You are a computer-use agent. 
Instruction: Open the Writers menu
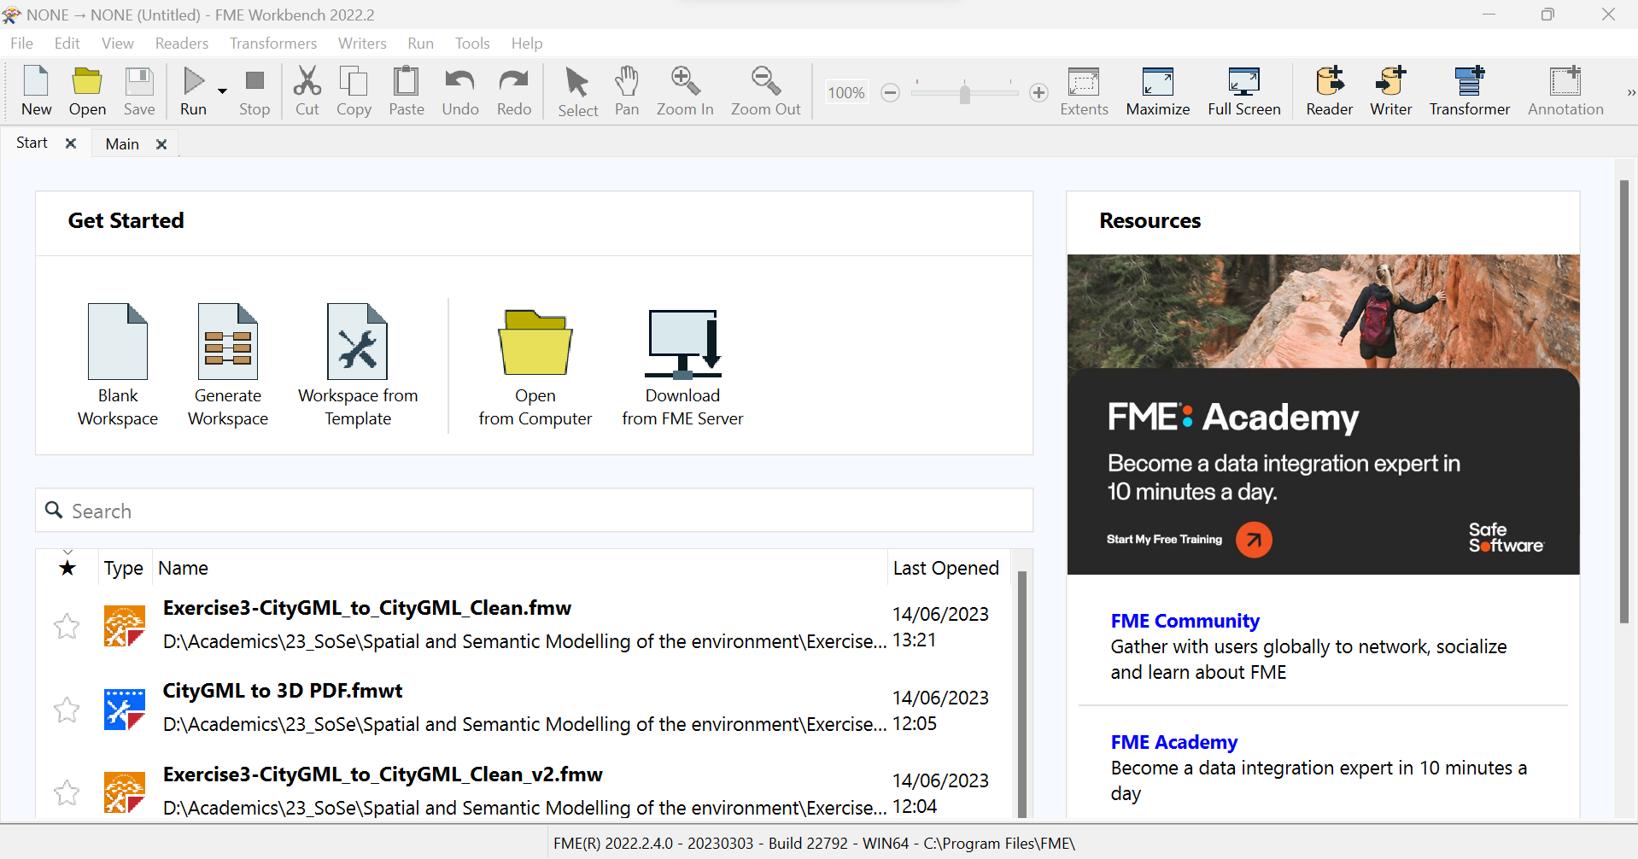pyautogui.click(x=362, y=43)
